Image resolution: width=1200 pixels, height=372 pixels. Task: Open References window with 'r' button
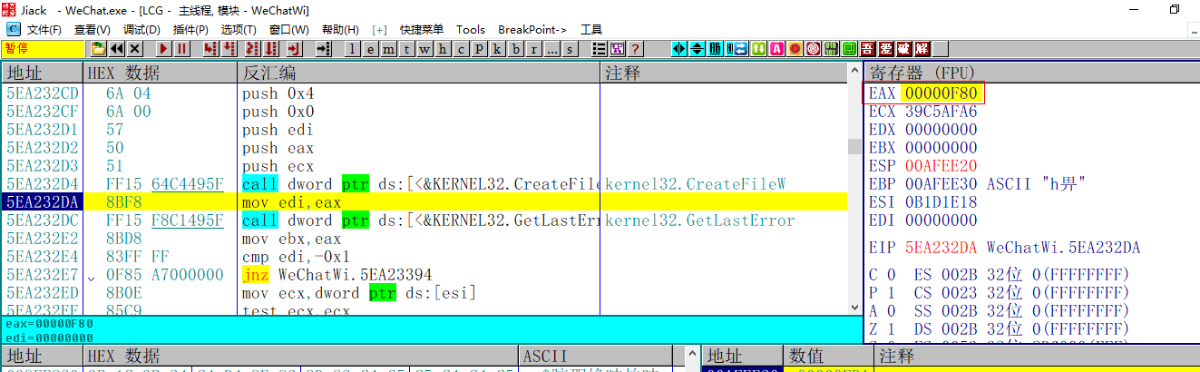(x=534, y=48)
